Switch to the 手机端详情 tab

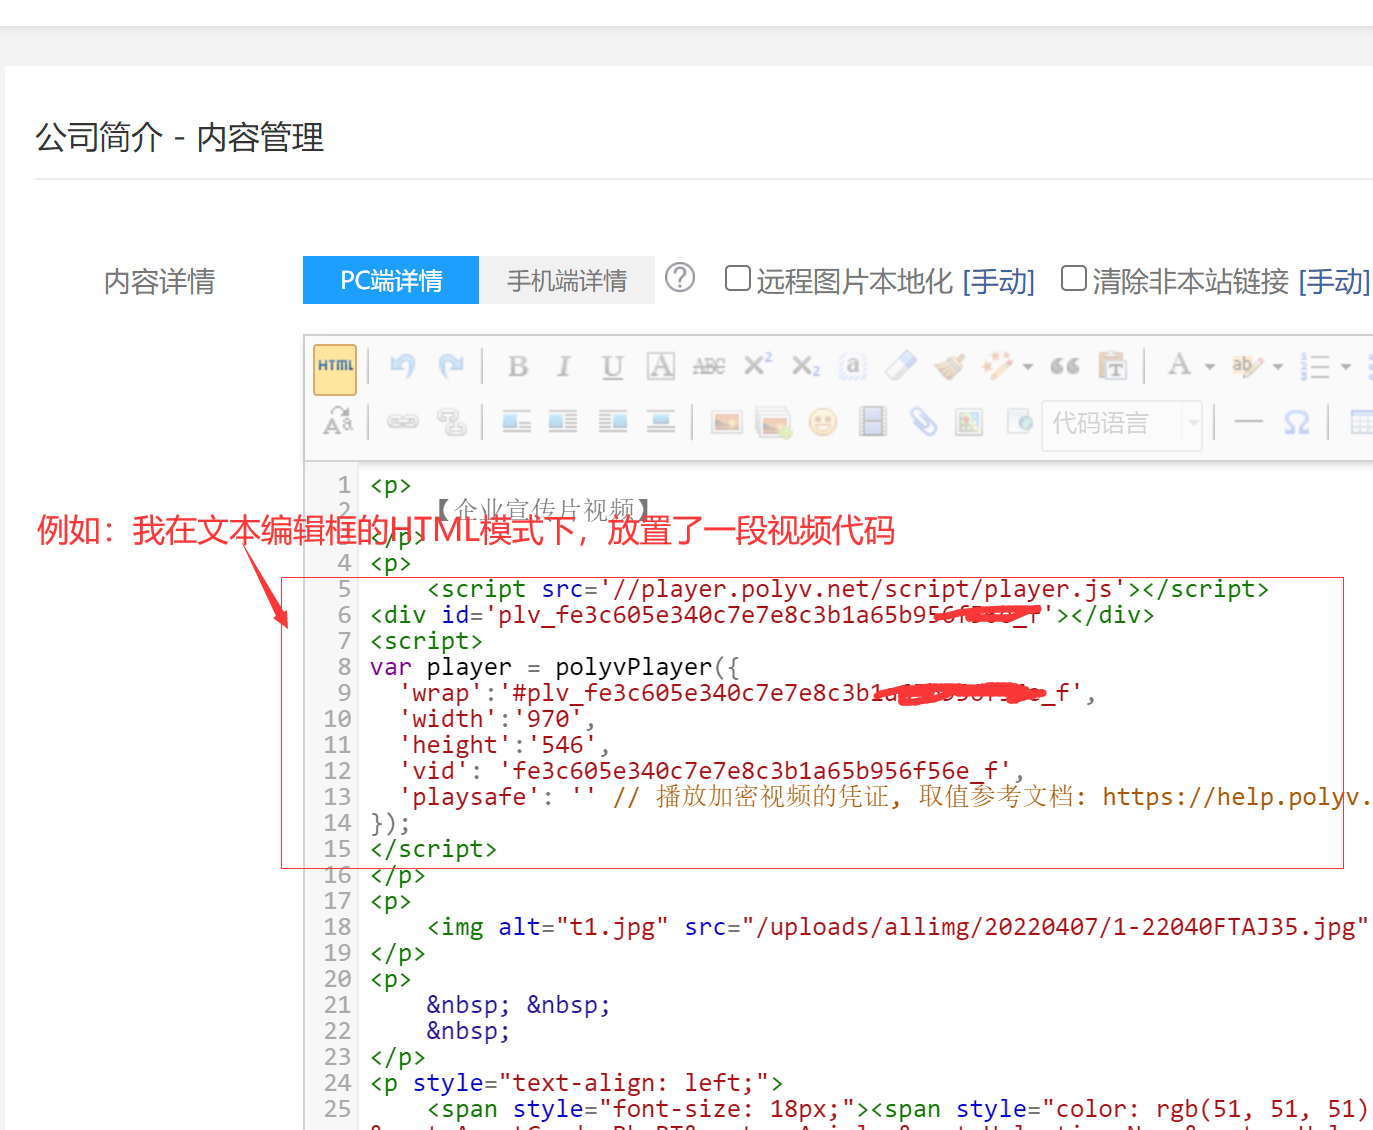567,280
